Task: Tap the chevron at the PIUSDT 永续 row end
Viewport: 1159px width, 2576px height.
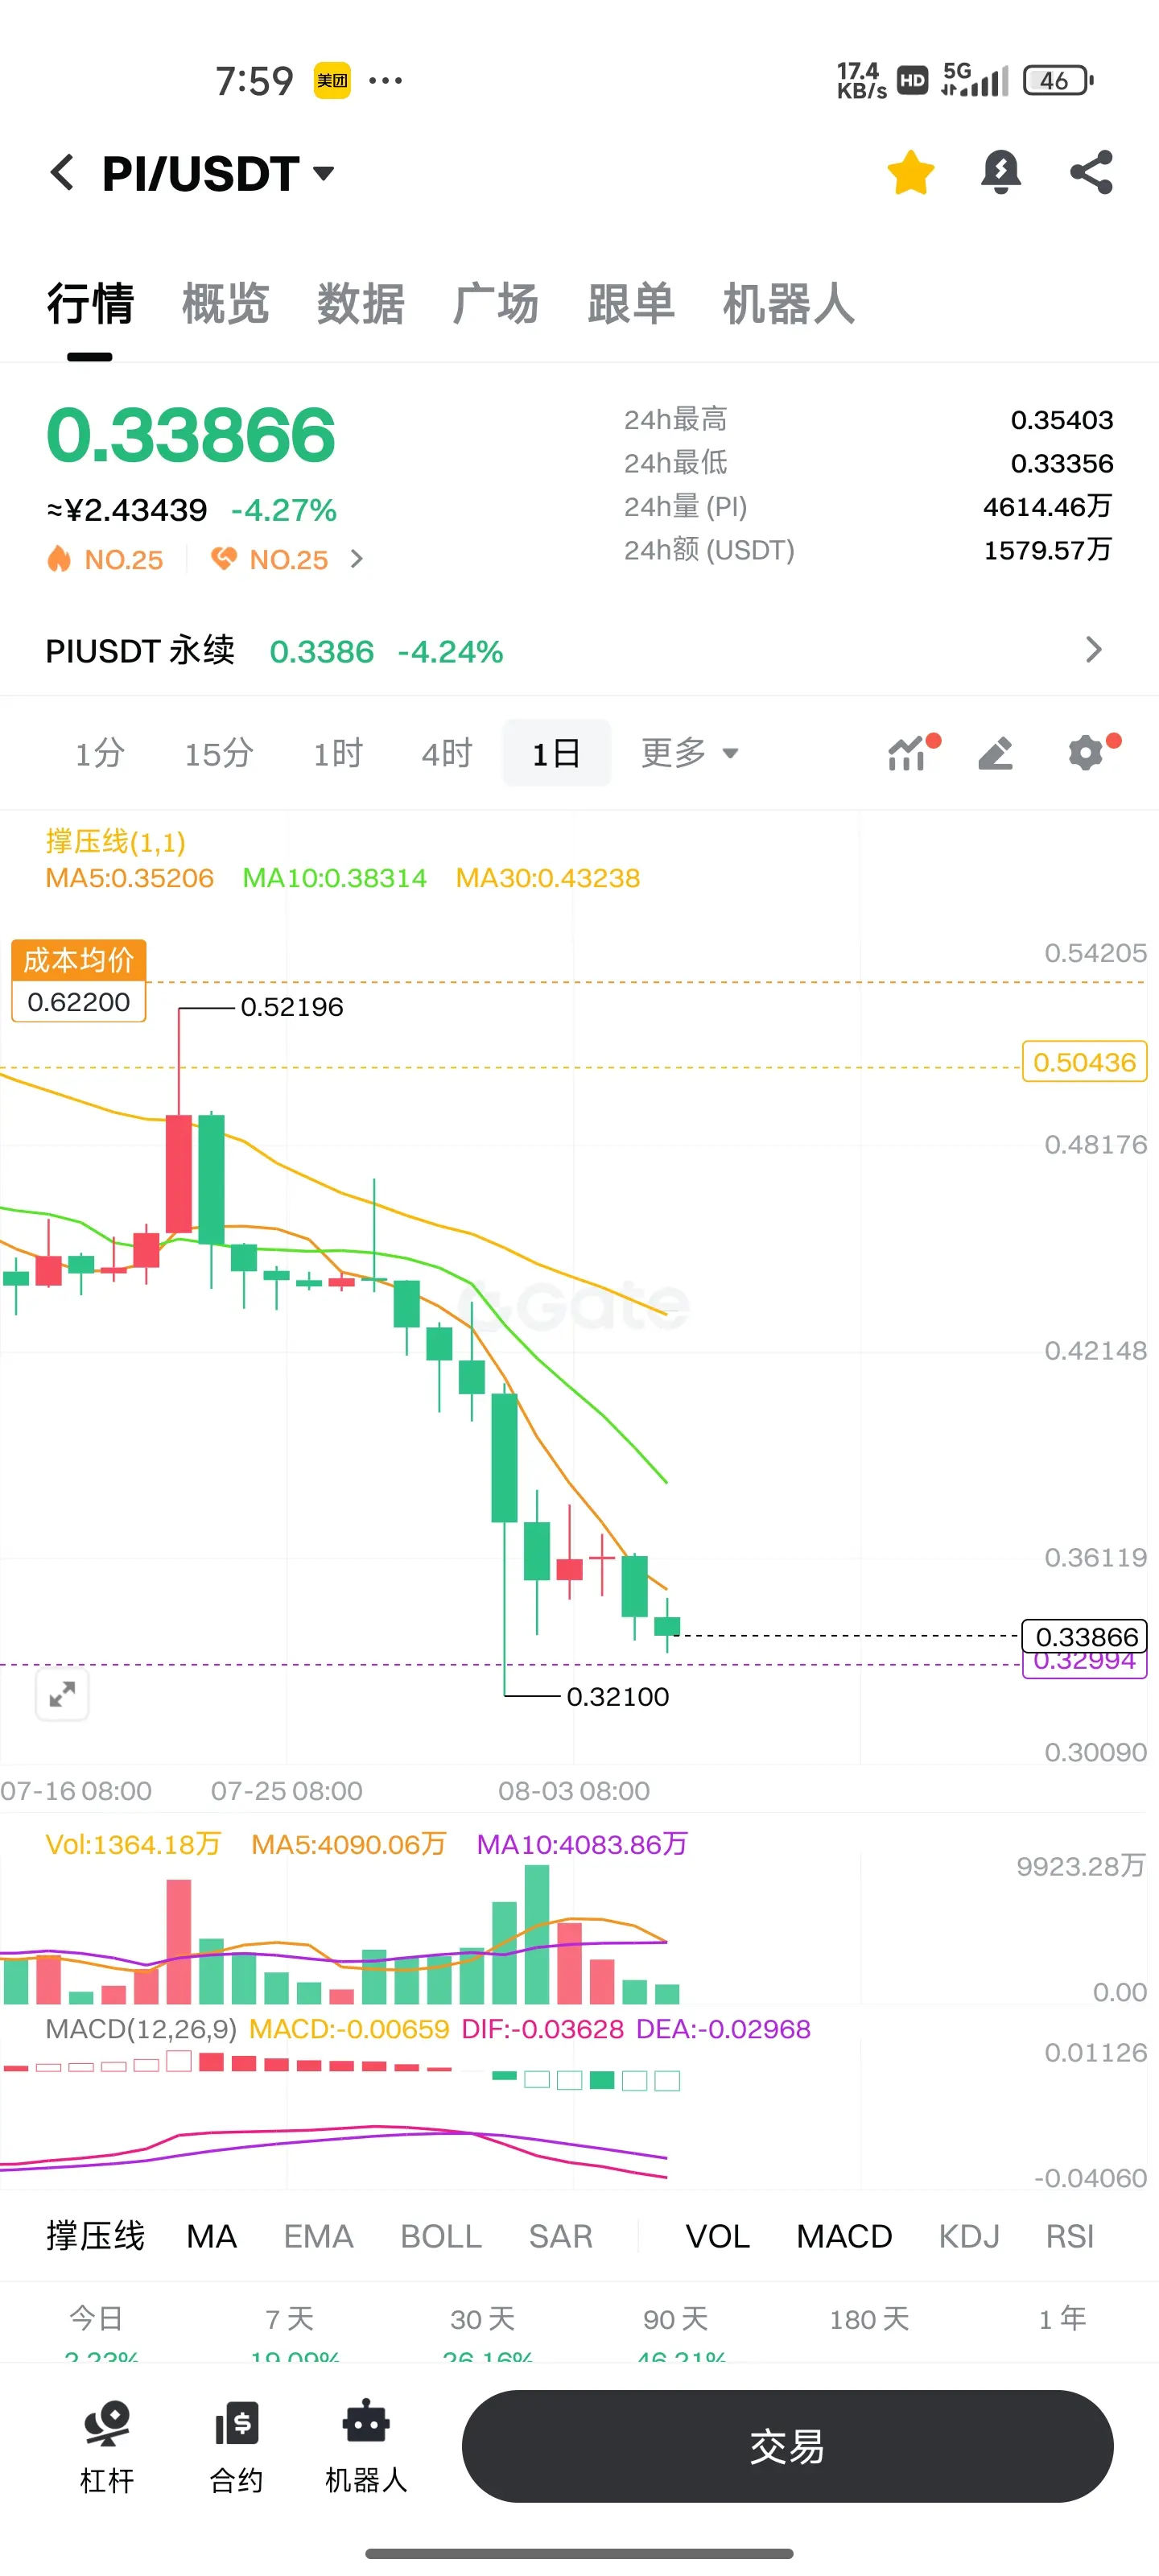Action: coord(1094,651)
